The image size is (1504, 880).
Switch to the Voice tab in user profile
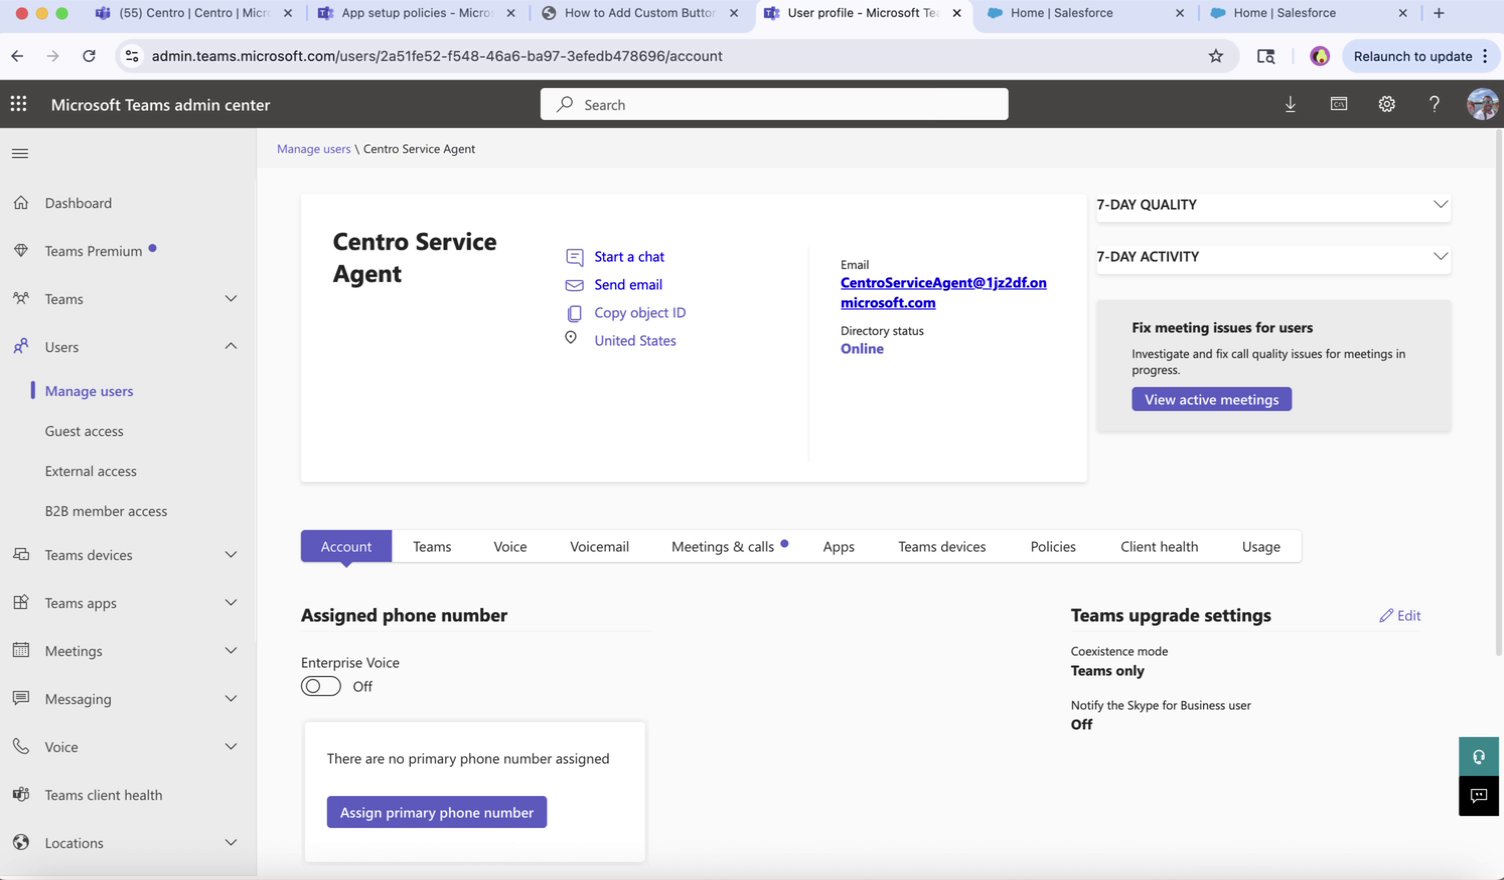510,546
